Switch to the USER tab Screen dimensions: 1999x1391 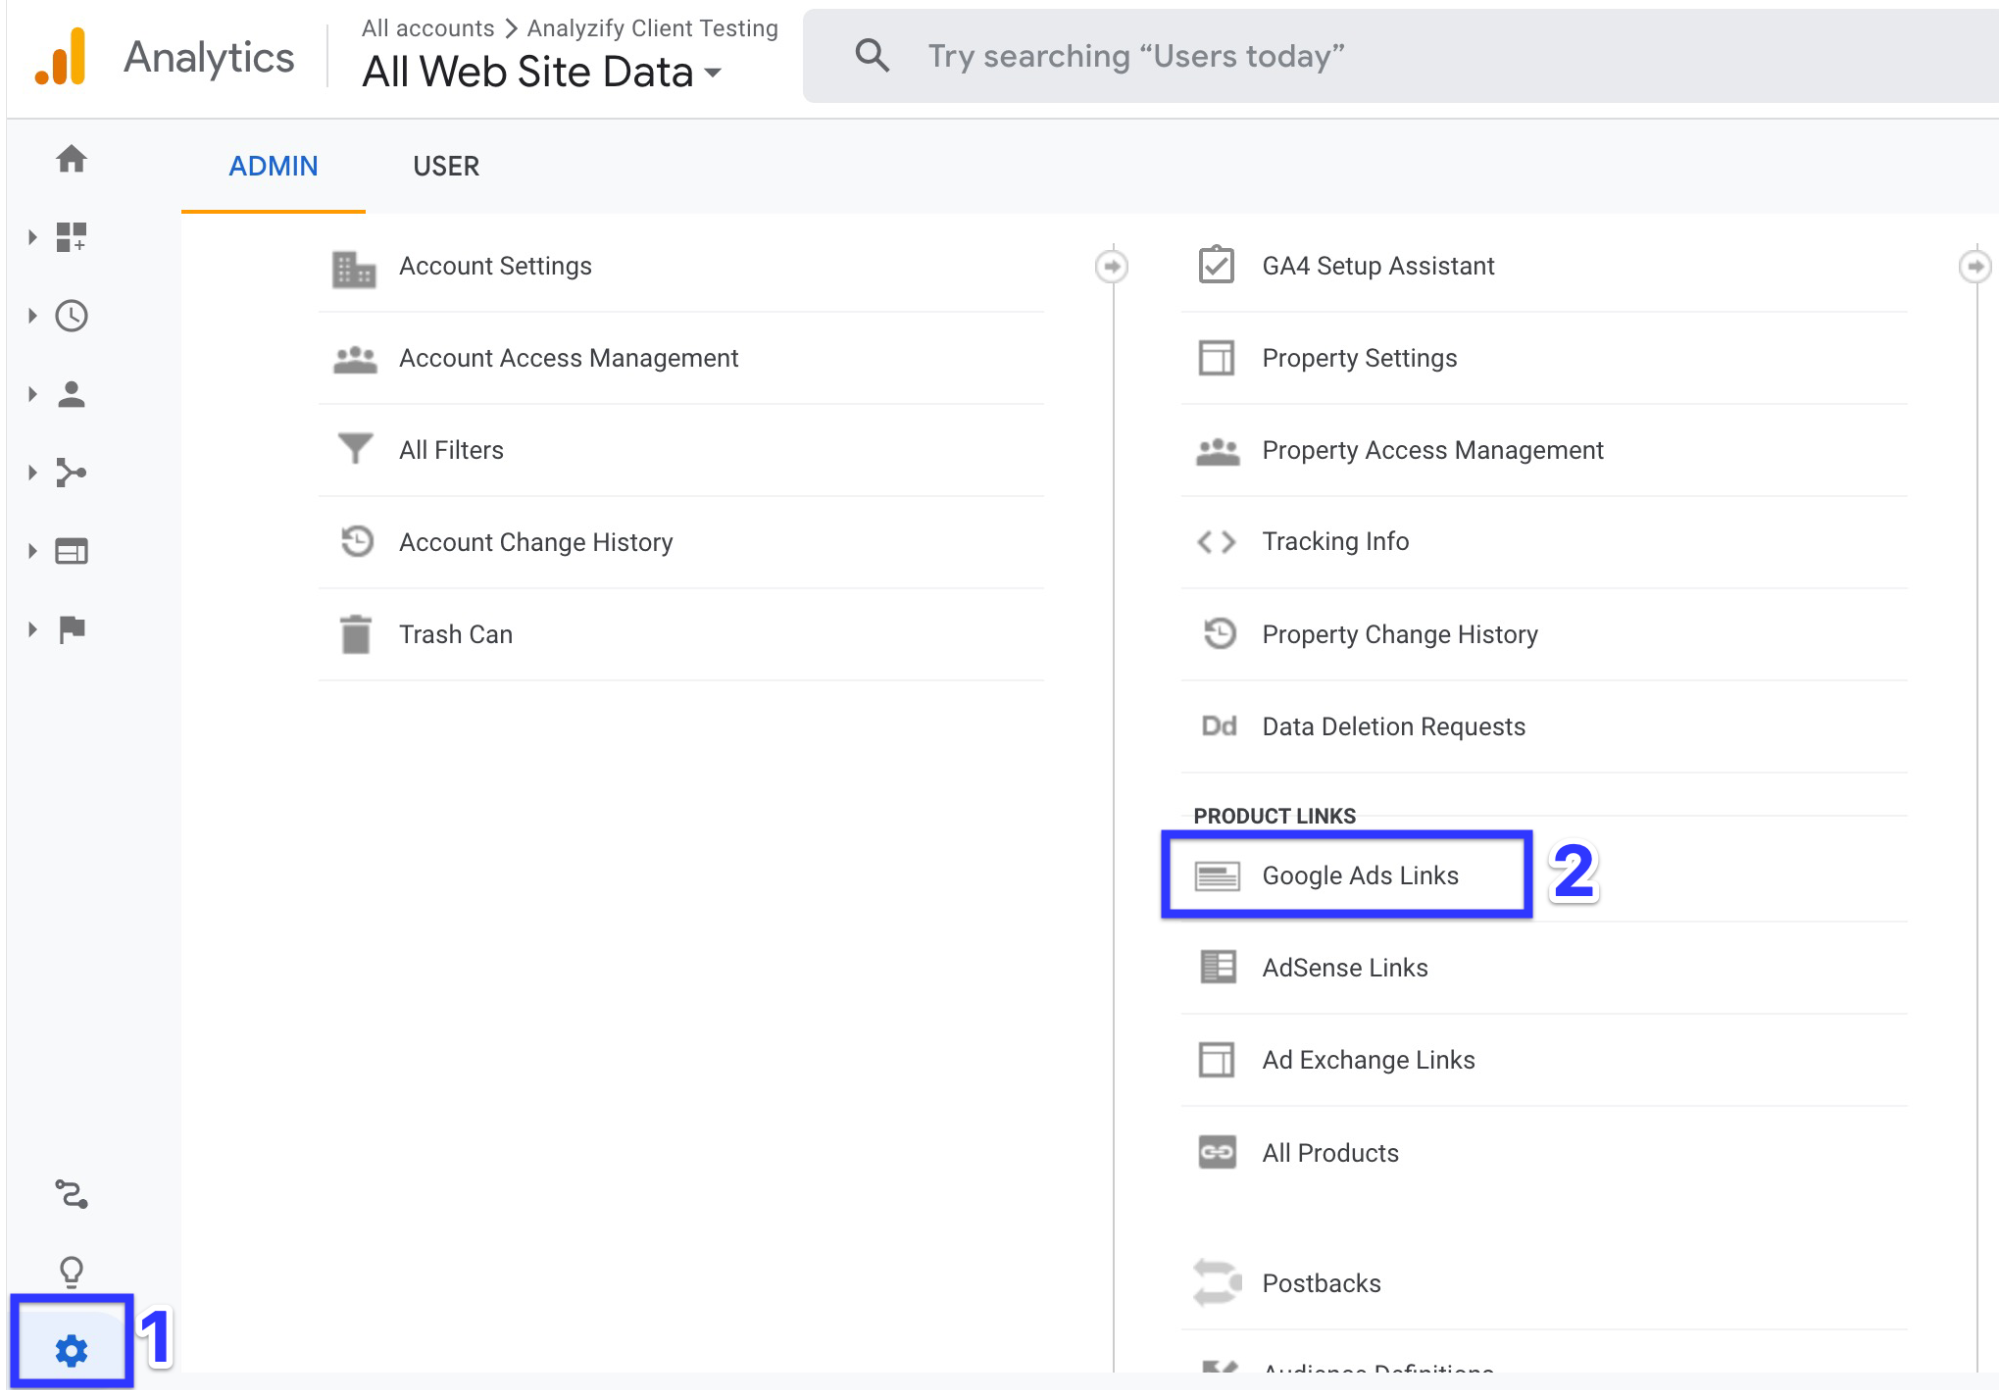(446, 166)
